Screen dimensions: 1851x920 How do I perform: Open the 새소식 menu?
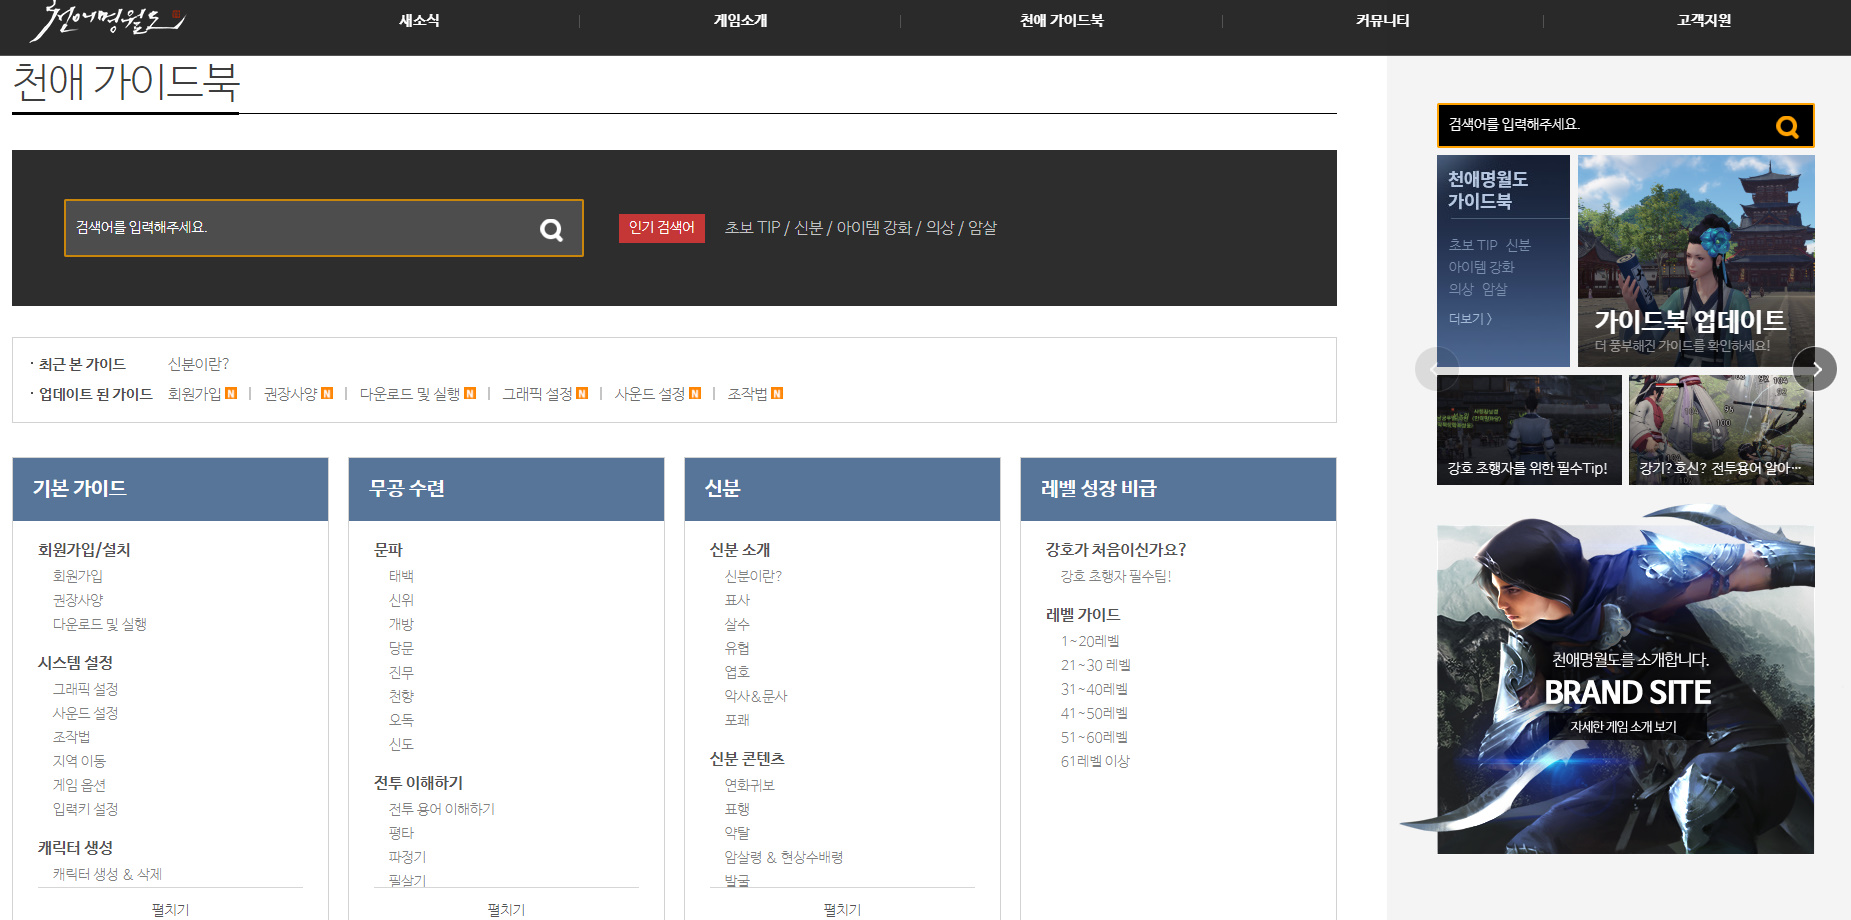419,21
